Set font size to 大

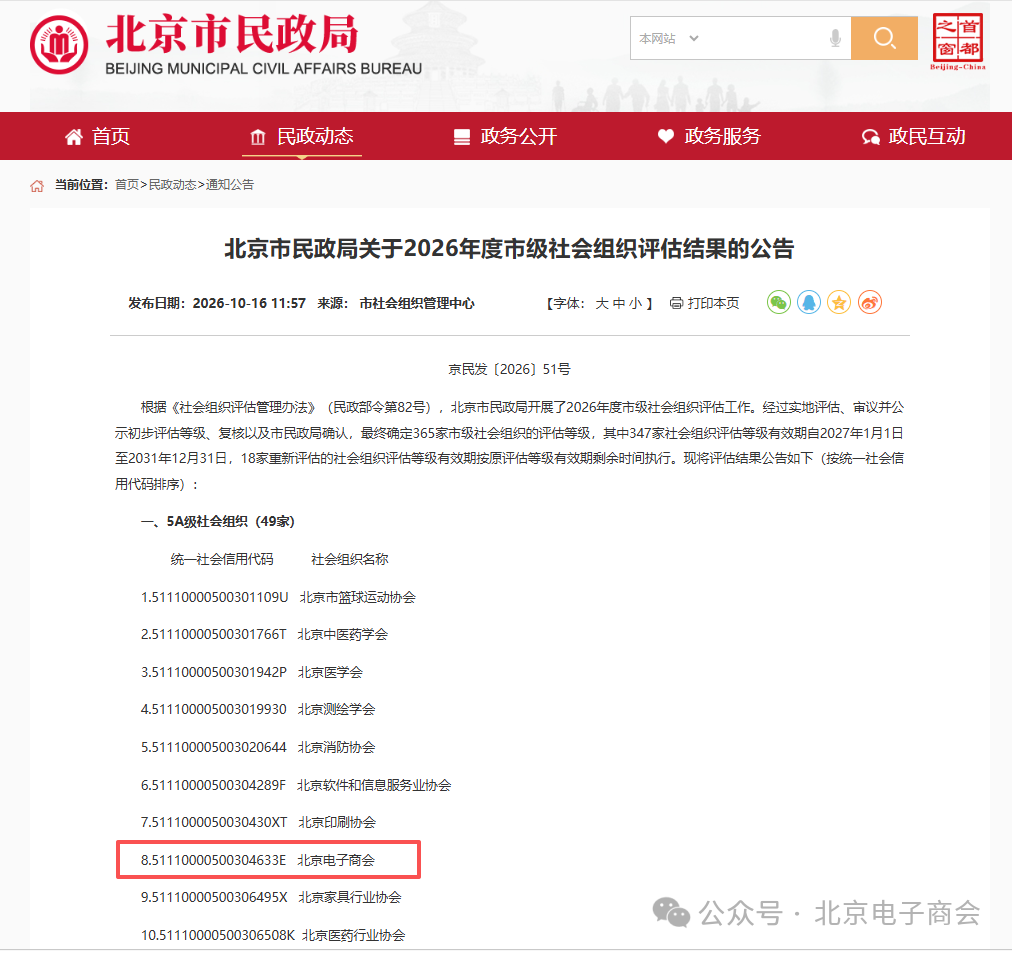602,303
